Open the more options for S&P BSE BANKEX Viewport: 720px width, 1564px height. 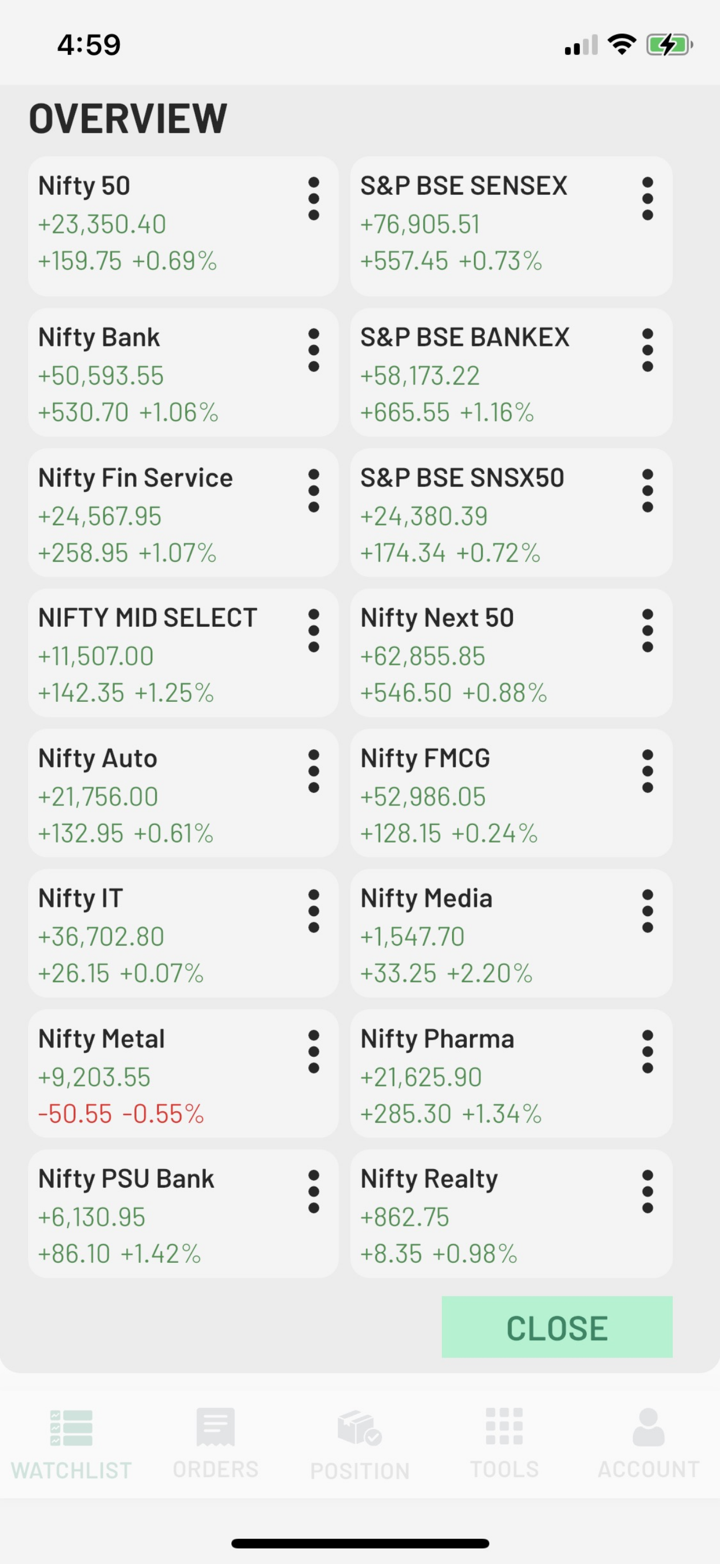click(647, 351)
